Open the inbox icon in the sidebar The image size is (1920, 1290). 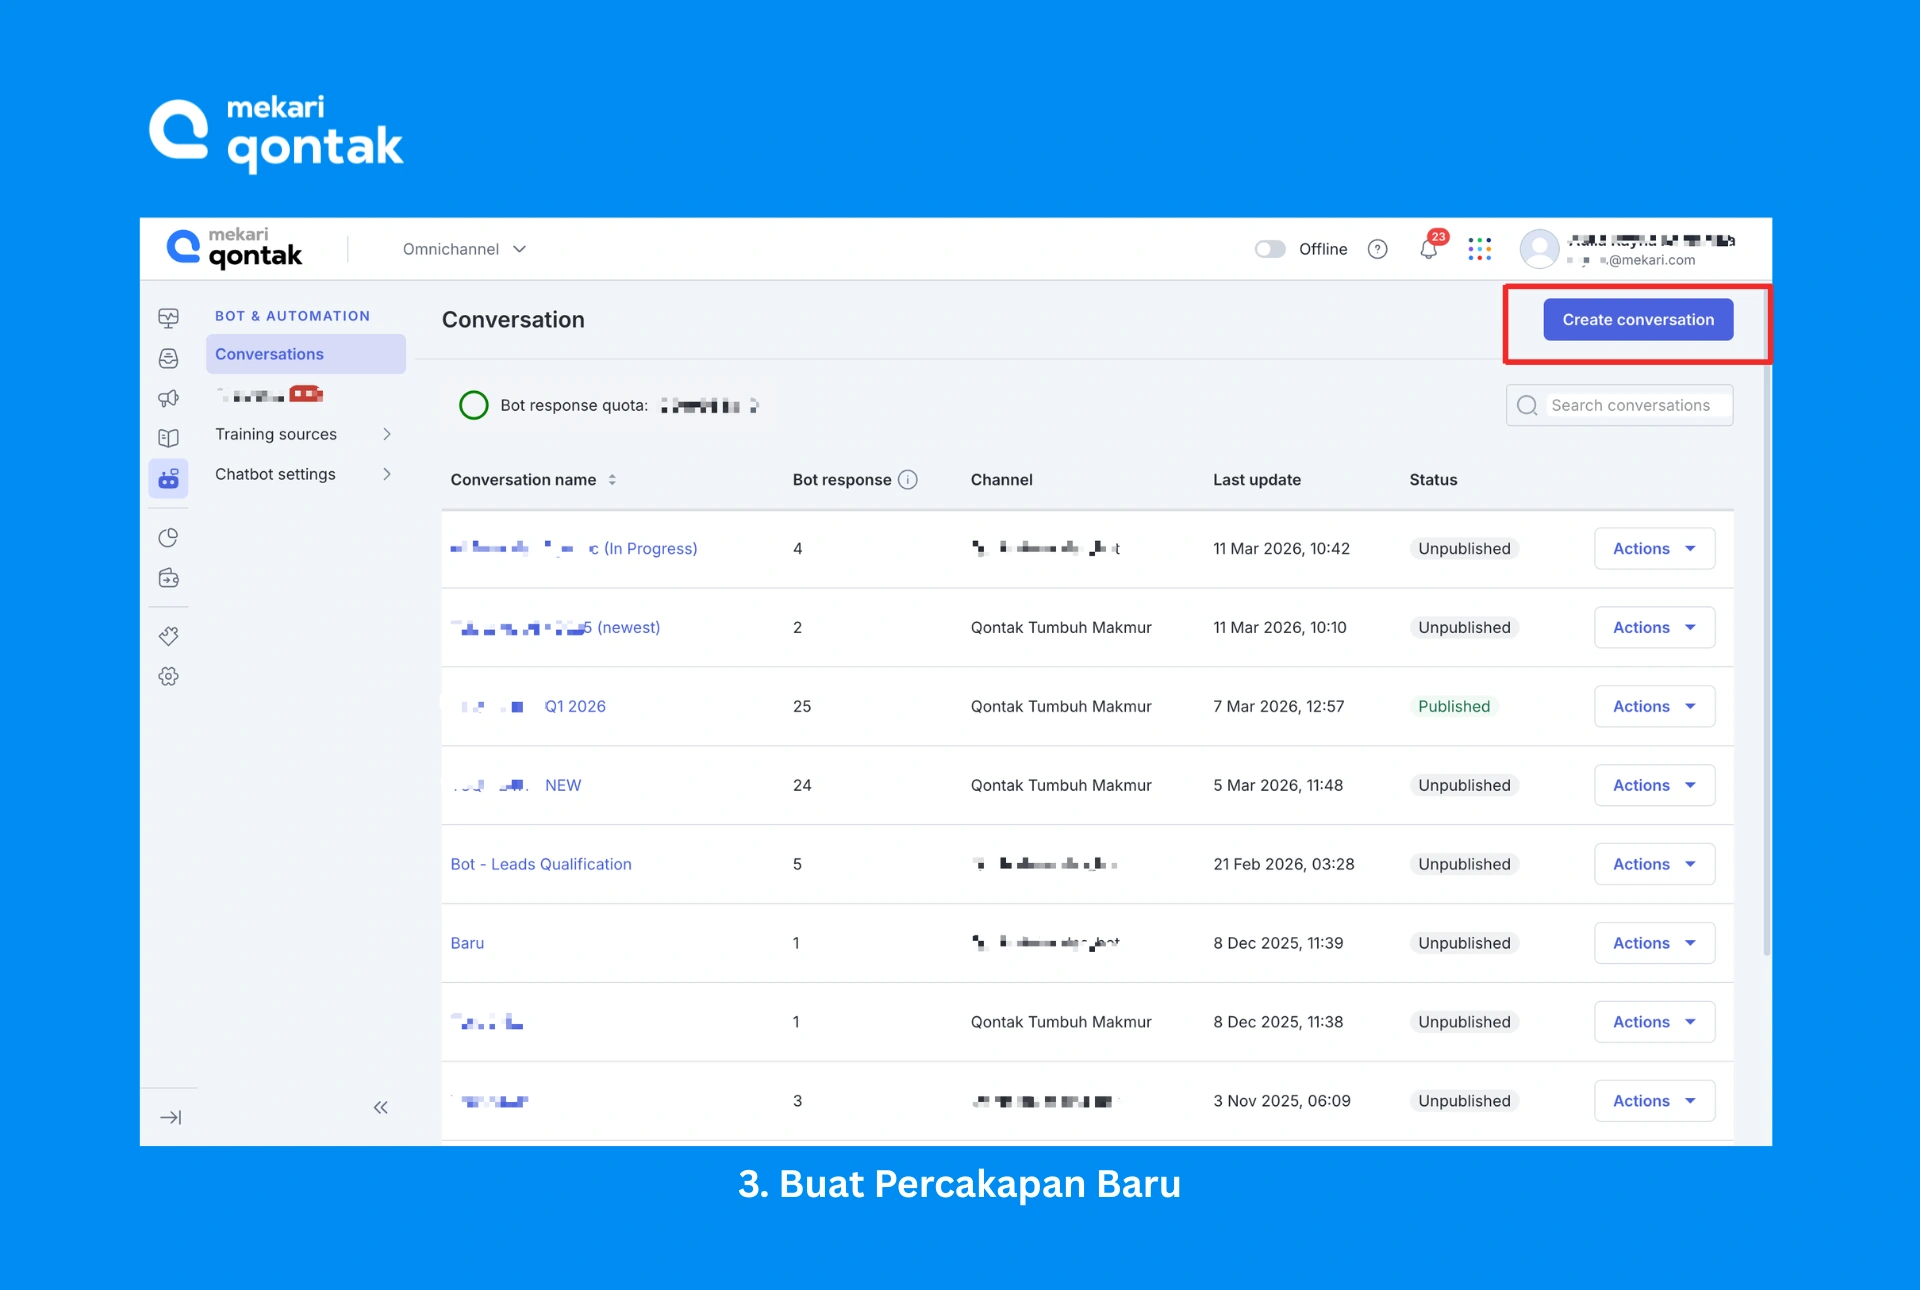click(x=169, y=358)
